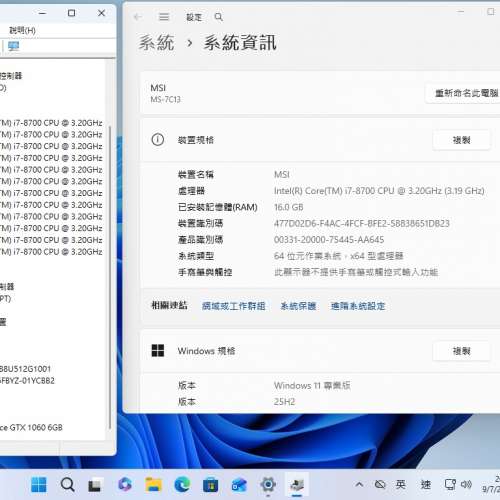Minimize the Device Manager window

pos(42,13)
